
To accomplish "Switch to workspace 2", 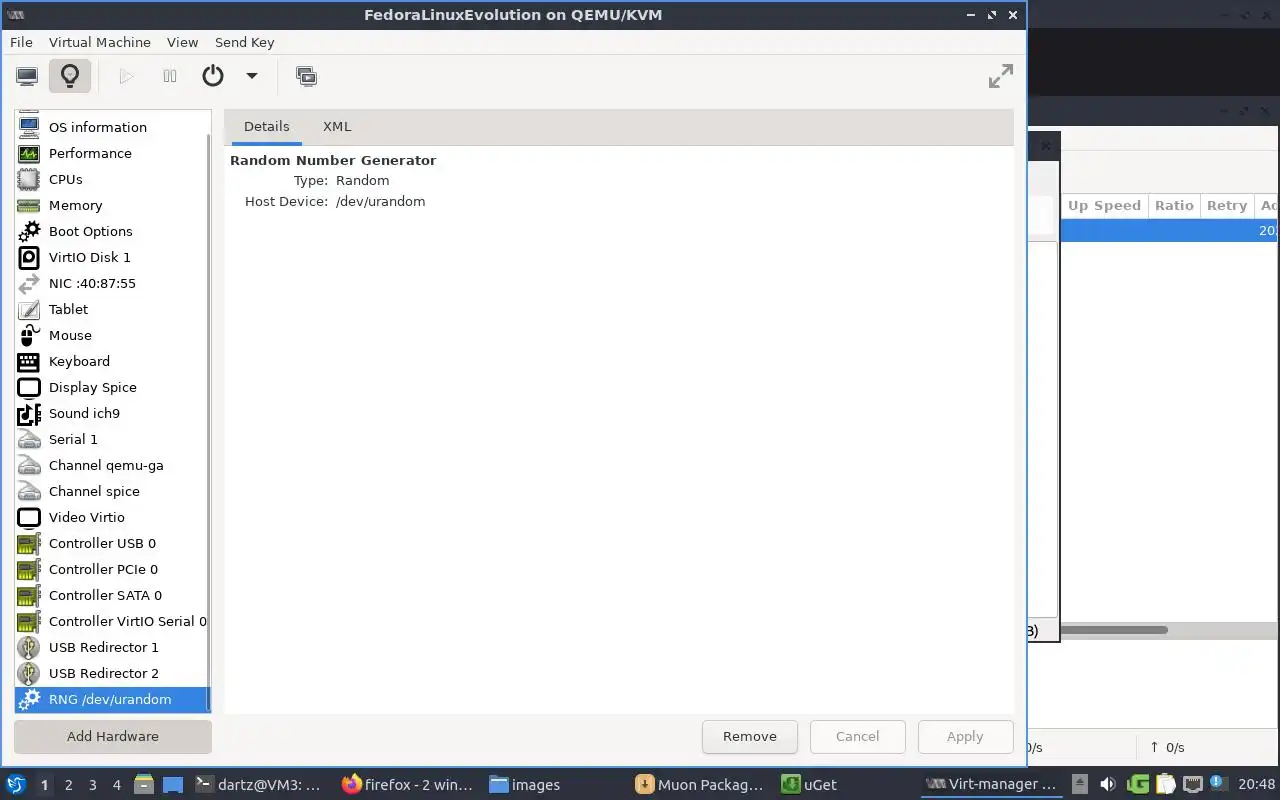I will (x=69, y=785).
